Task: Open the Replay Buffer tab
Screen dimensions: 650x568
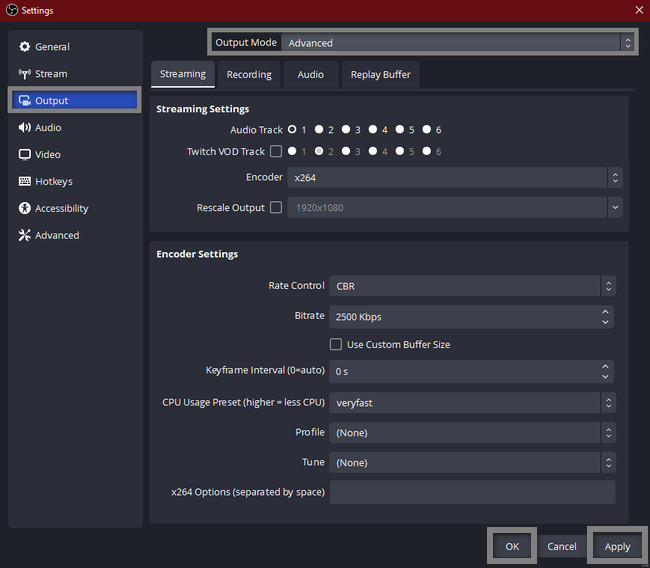Action: point(380,75)
